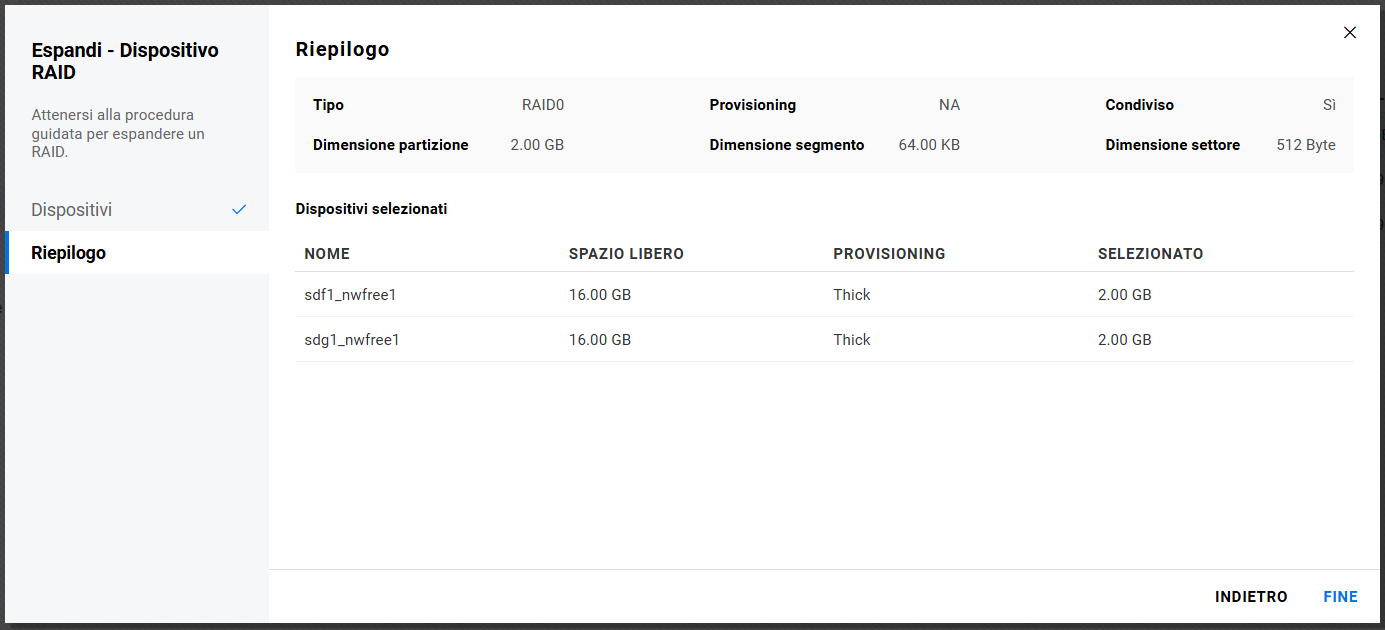This screenshot has width=1385, height=630.
Task: Select the sdg1_nwfree1 device row
Action: [352, 340]
